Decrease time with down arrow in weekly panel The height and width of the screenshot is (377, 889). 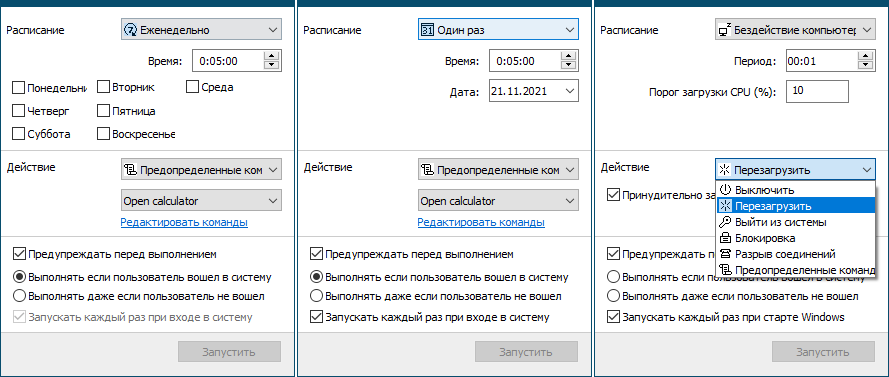pos(273,66)
